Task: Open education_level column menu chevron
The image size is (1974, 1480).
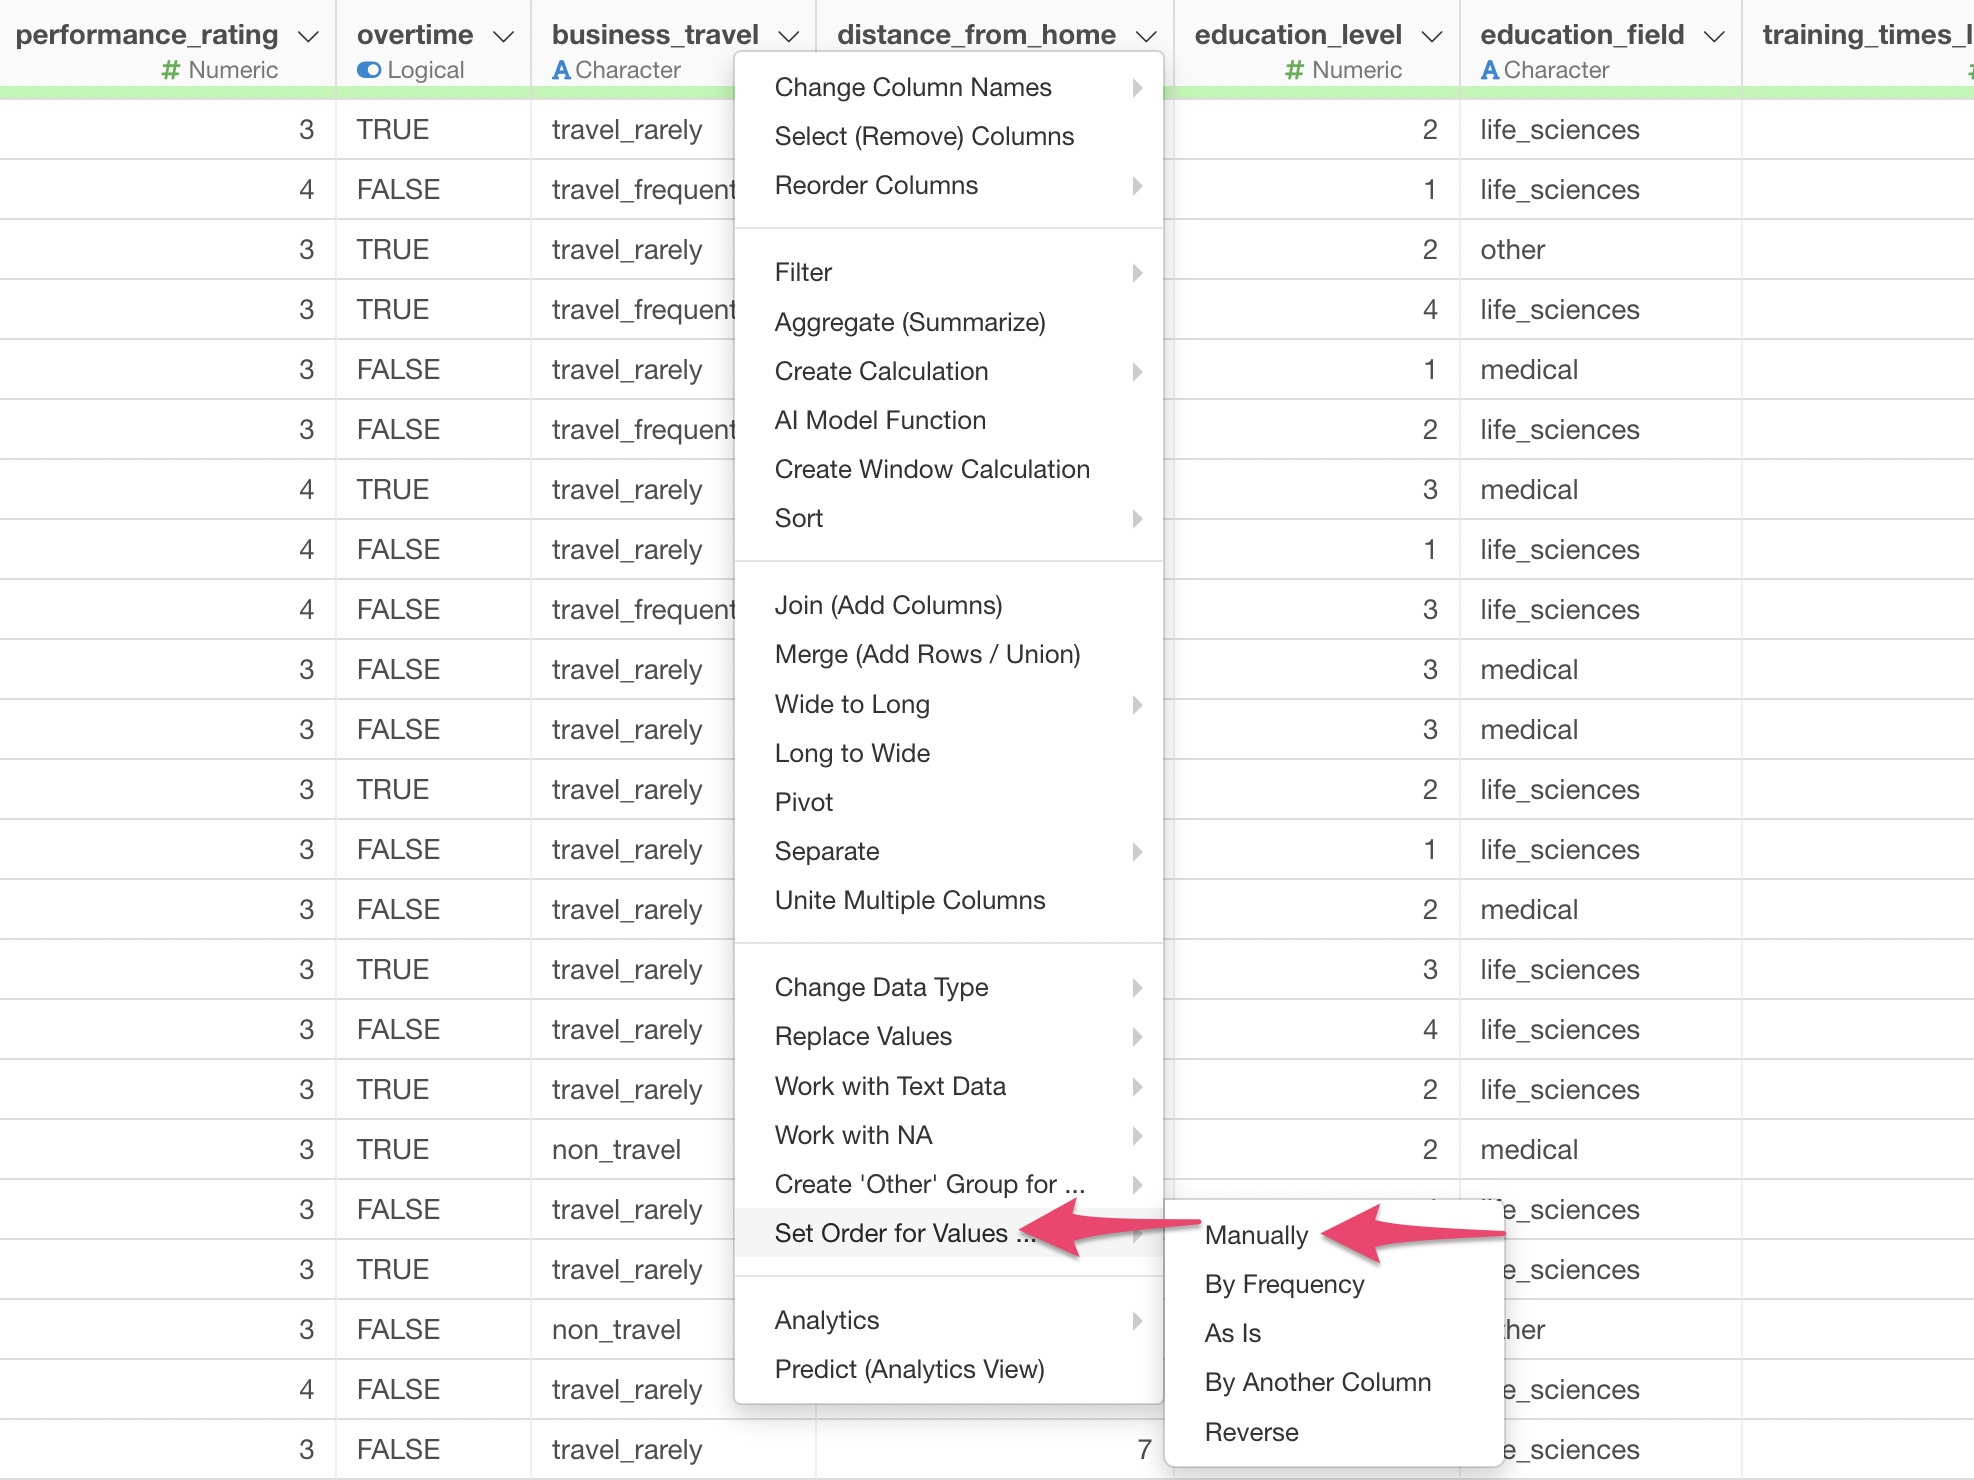Action: pyautogui.click(x=1432, y=36)
